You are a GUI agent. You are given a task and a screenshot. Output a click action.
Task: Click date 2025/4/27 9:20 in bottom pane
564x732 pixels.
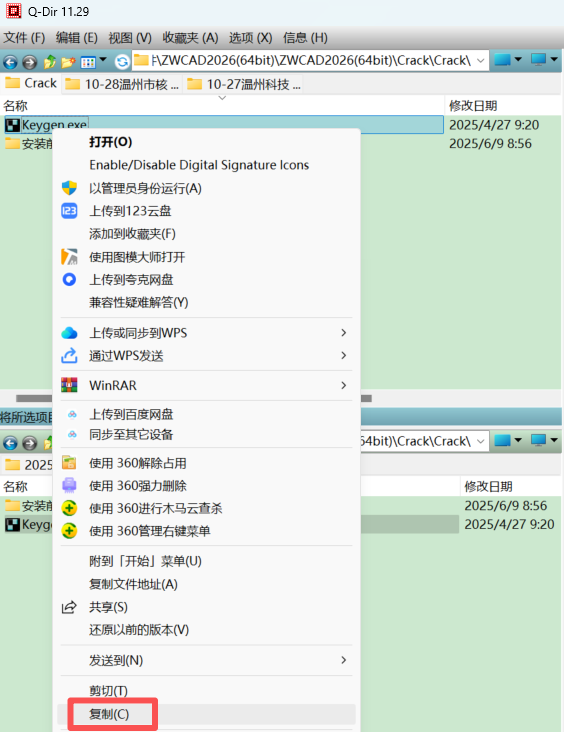[x=509, y=524]
